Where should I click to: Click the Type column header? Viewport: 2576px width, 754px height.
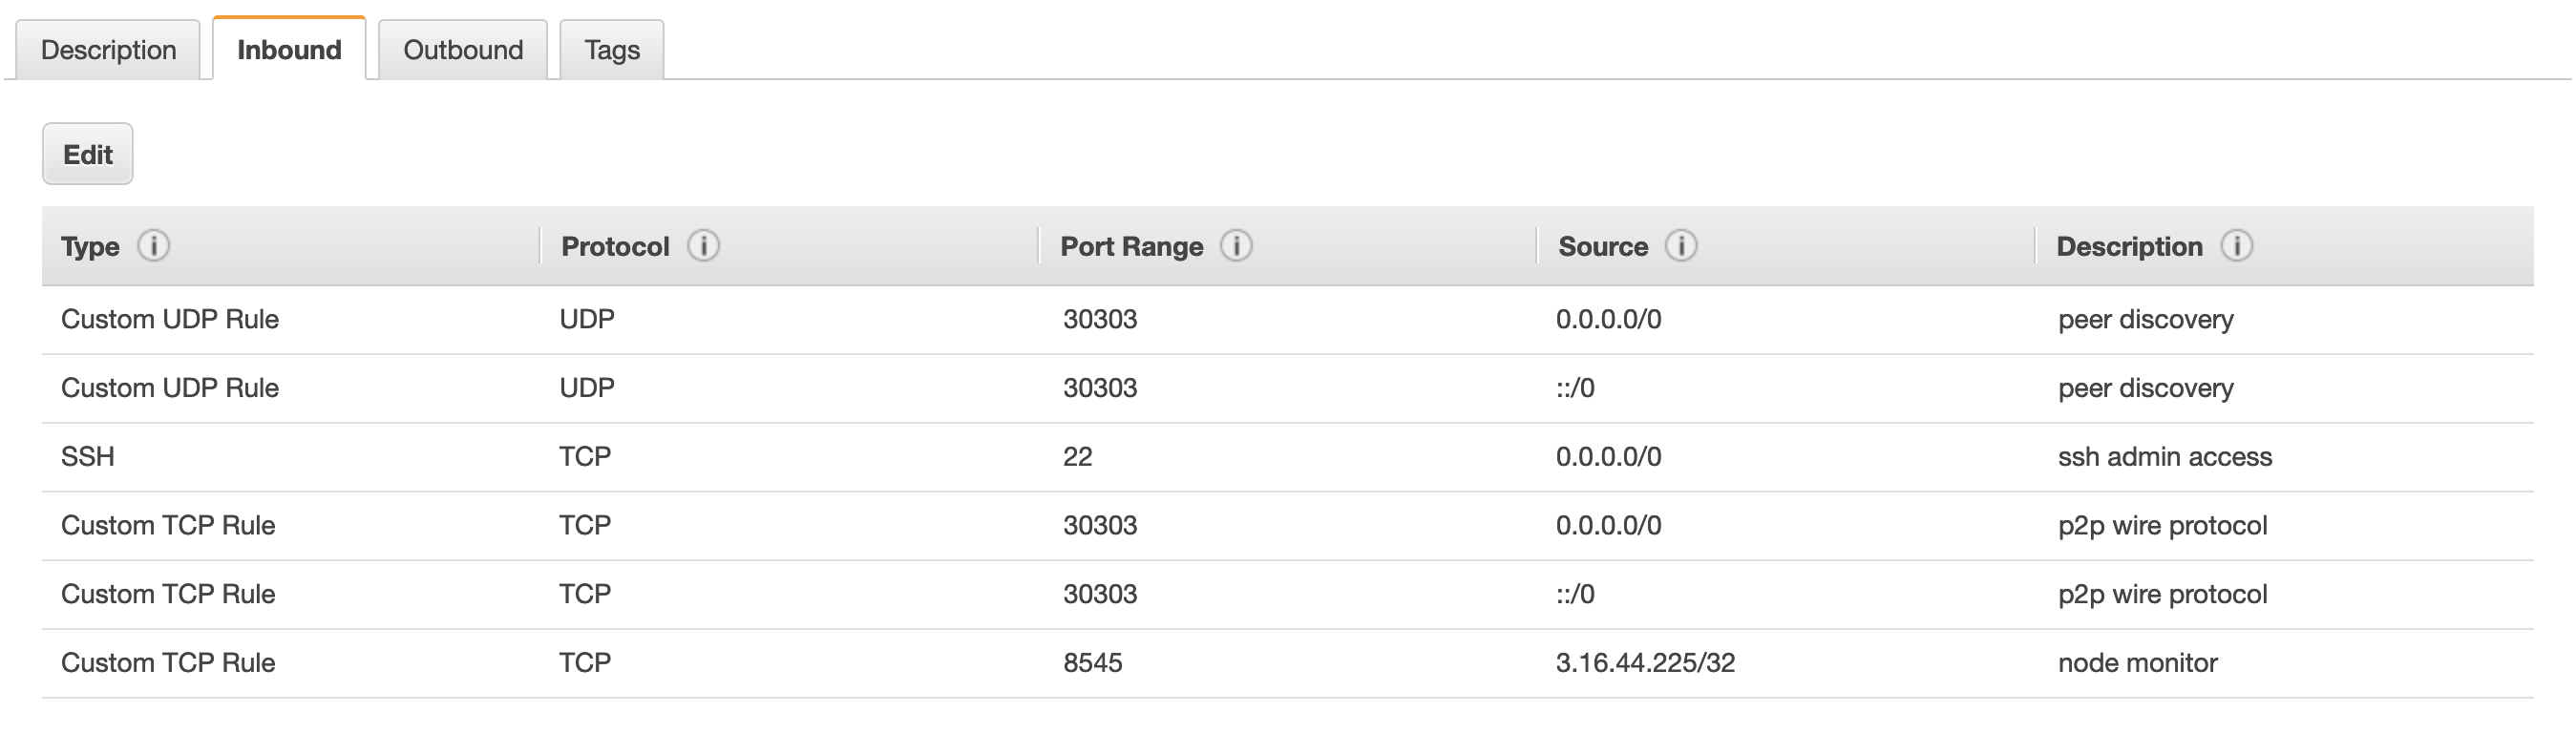pyautogui.click(x=88, y=246)
